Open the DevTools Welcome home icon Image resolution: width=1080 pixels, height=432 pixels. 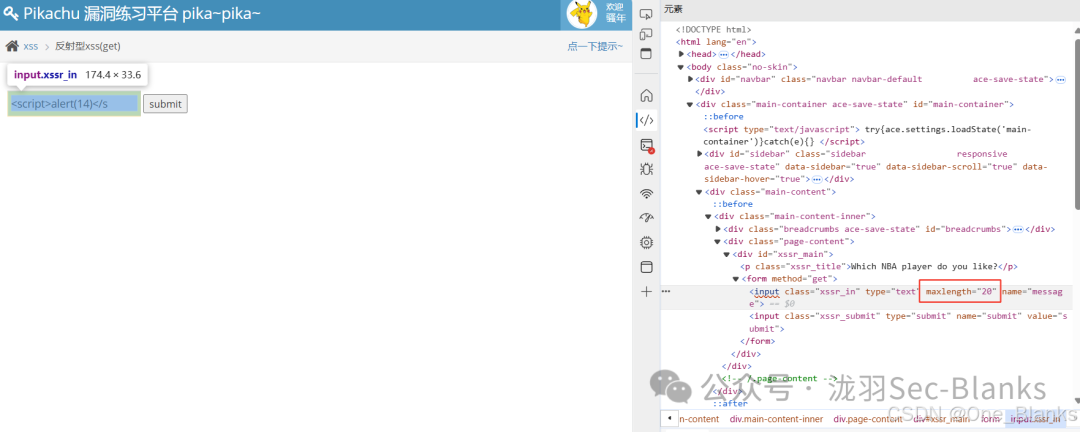pos(646,95)
